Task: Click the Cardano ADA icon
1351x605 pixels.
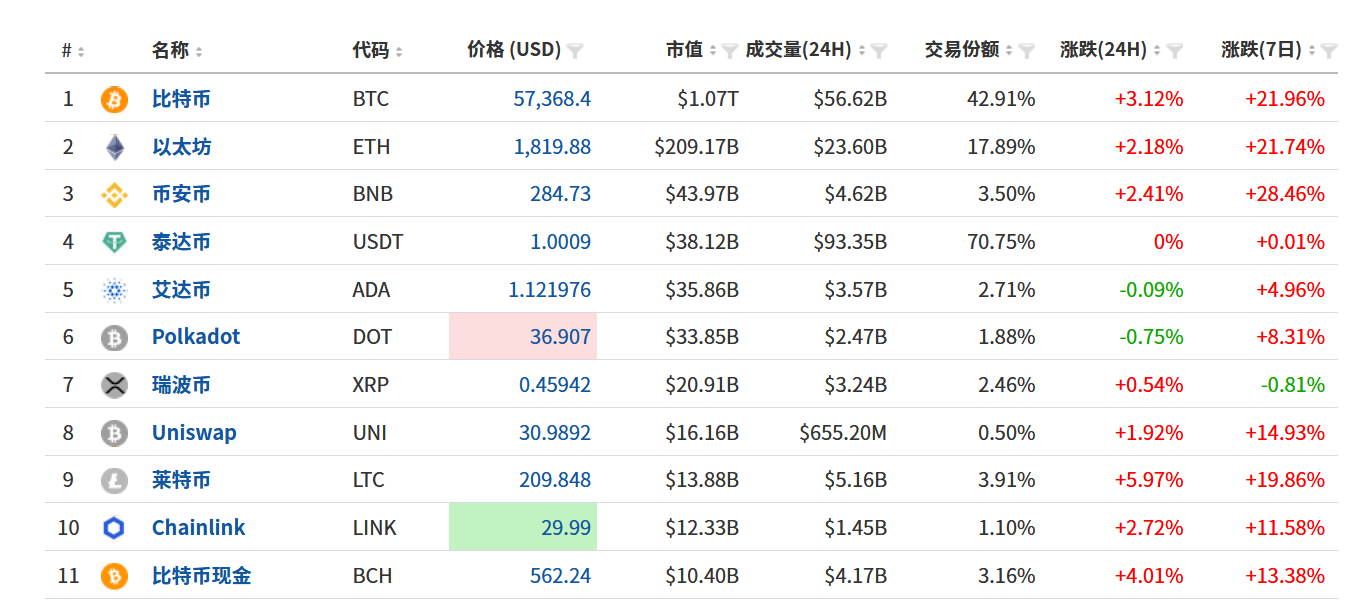Action: point(114,290)
